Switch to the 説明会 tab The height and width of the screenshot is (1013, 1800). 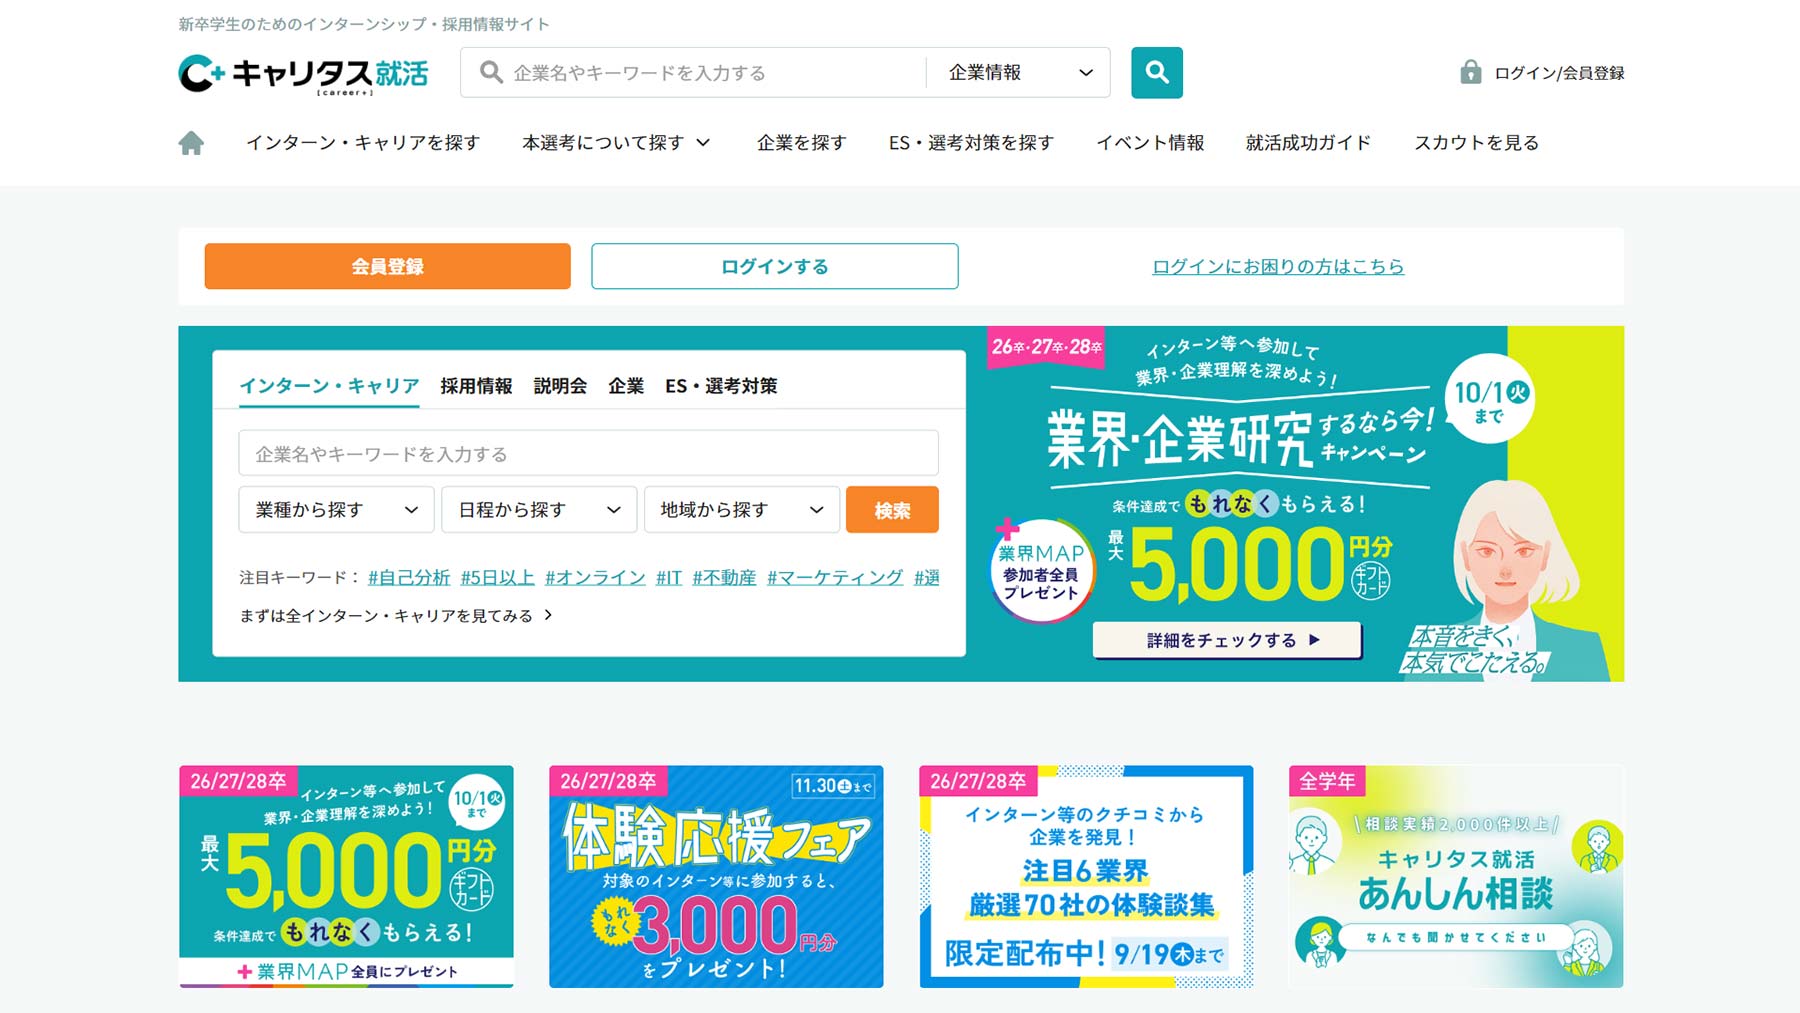click(x=560, y=386)
